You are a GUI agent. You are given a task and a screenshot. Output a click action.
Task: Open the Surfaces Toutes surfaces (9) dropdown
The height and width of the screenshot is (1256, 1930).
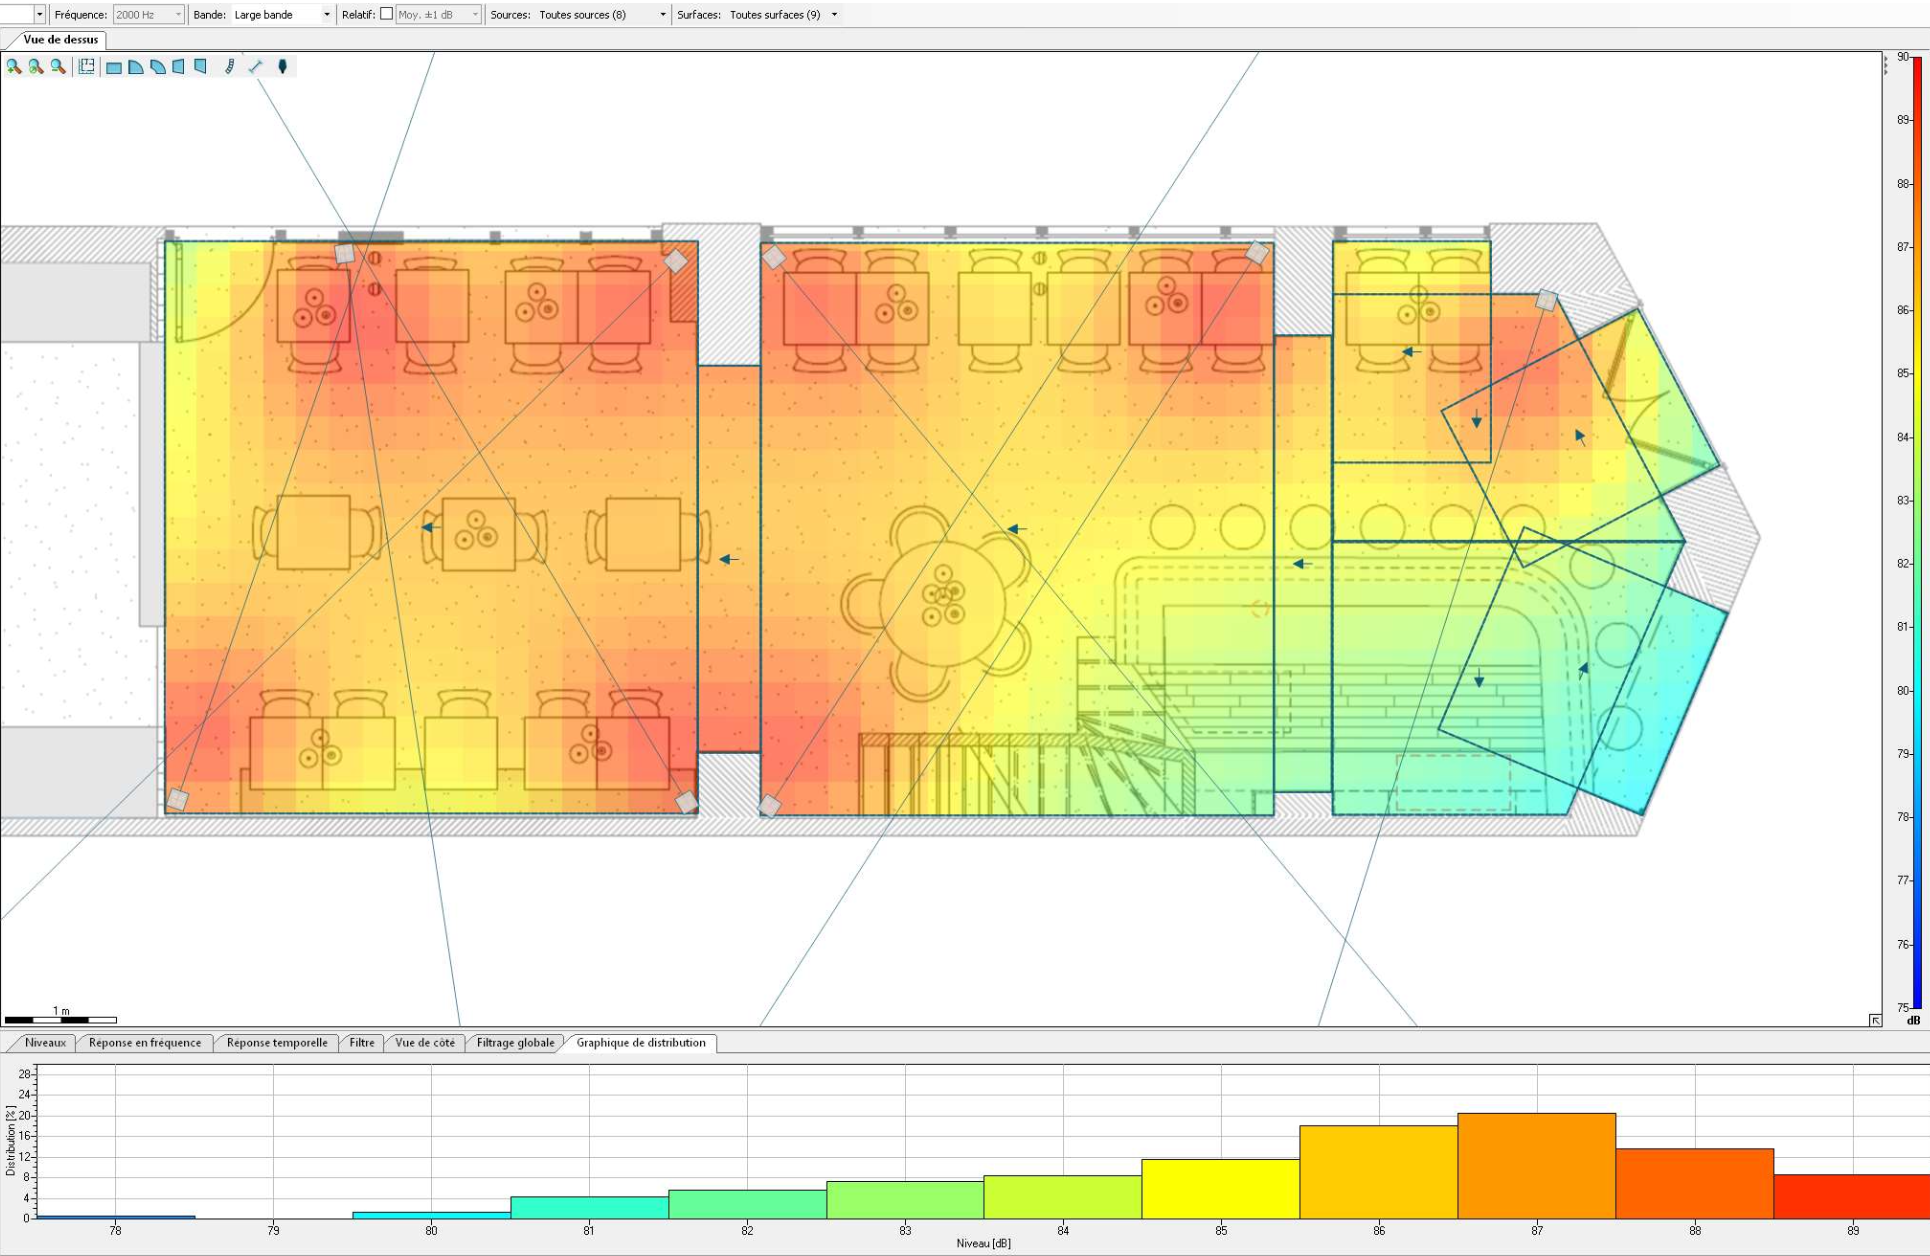pos(784,15)
